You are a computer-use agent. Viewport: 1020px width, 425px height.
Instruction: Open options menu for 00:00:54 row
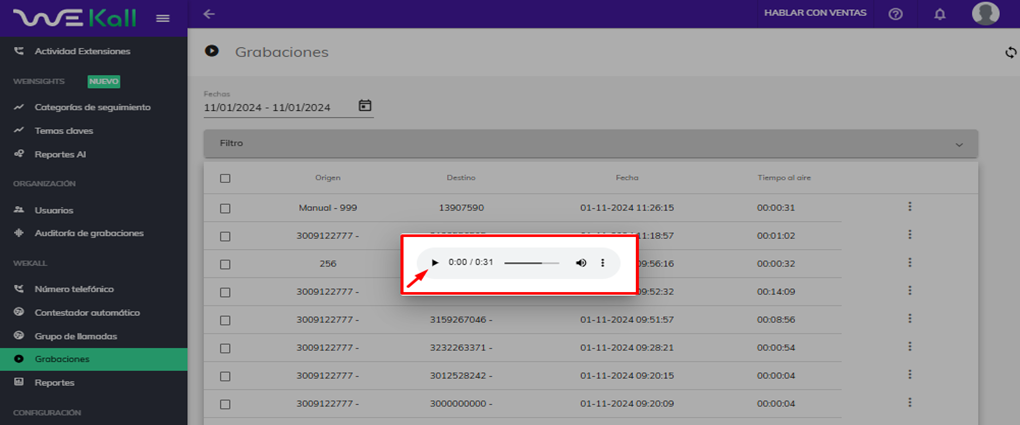coord(909,346)
